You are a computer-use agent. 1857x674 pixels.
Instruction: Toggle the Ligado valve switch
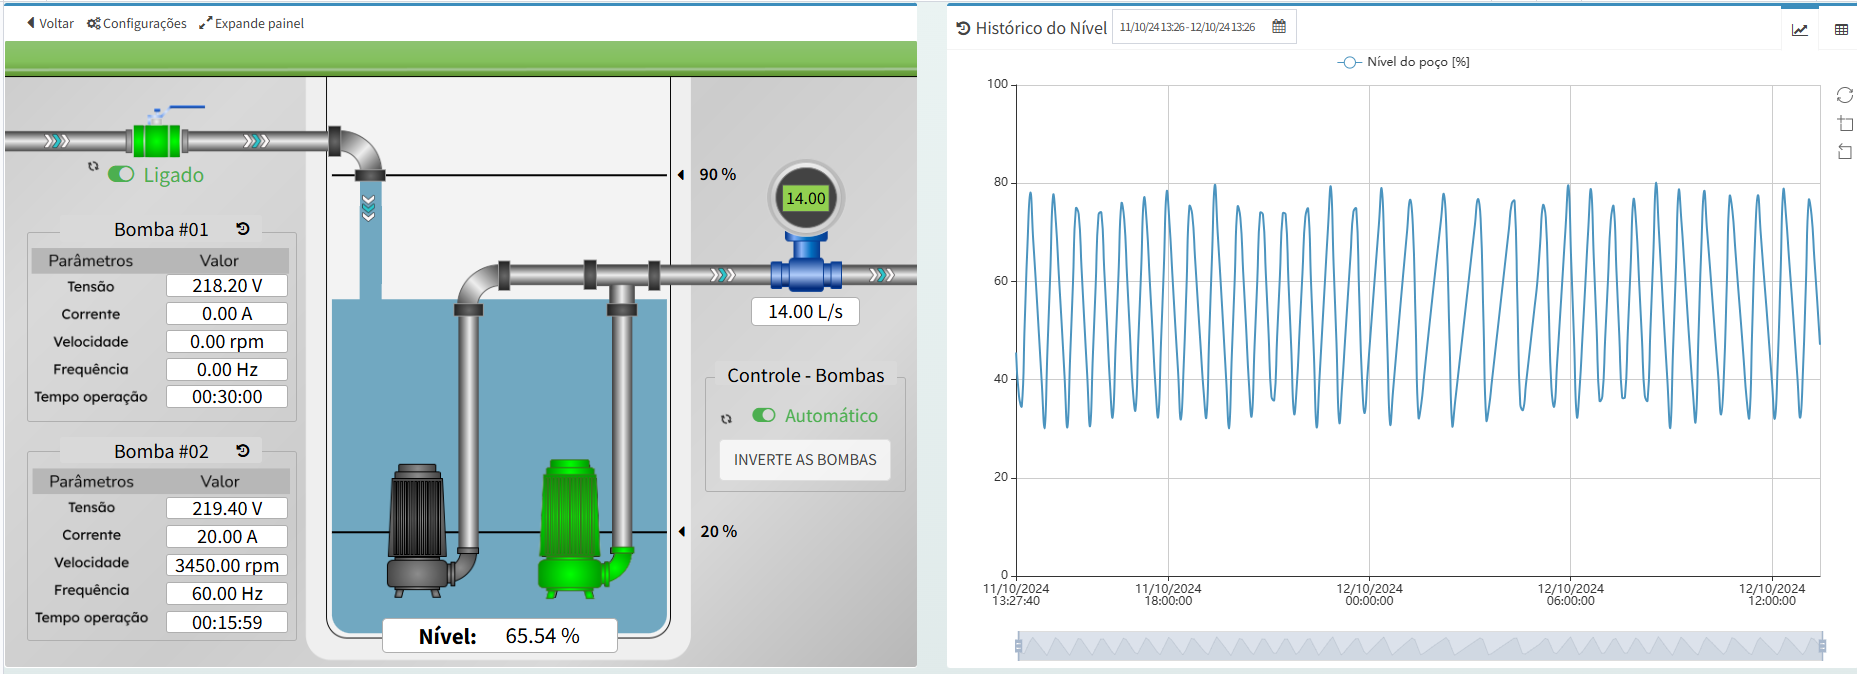click(x=122, y=175)
